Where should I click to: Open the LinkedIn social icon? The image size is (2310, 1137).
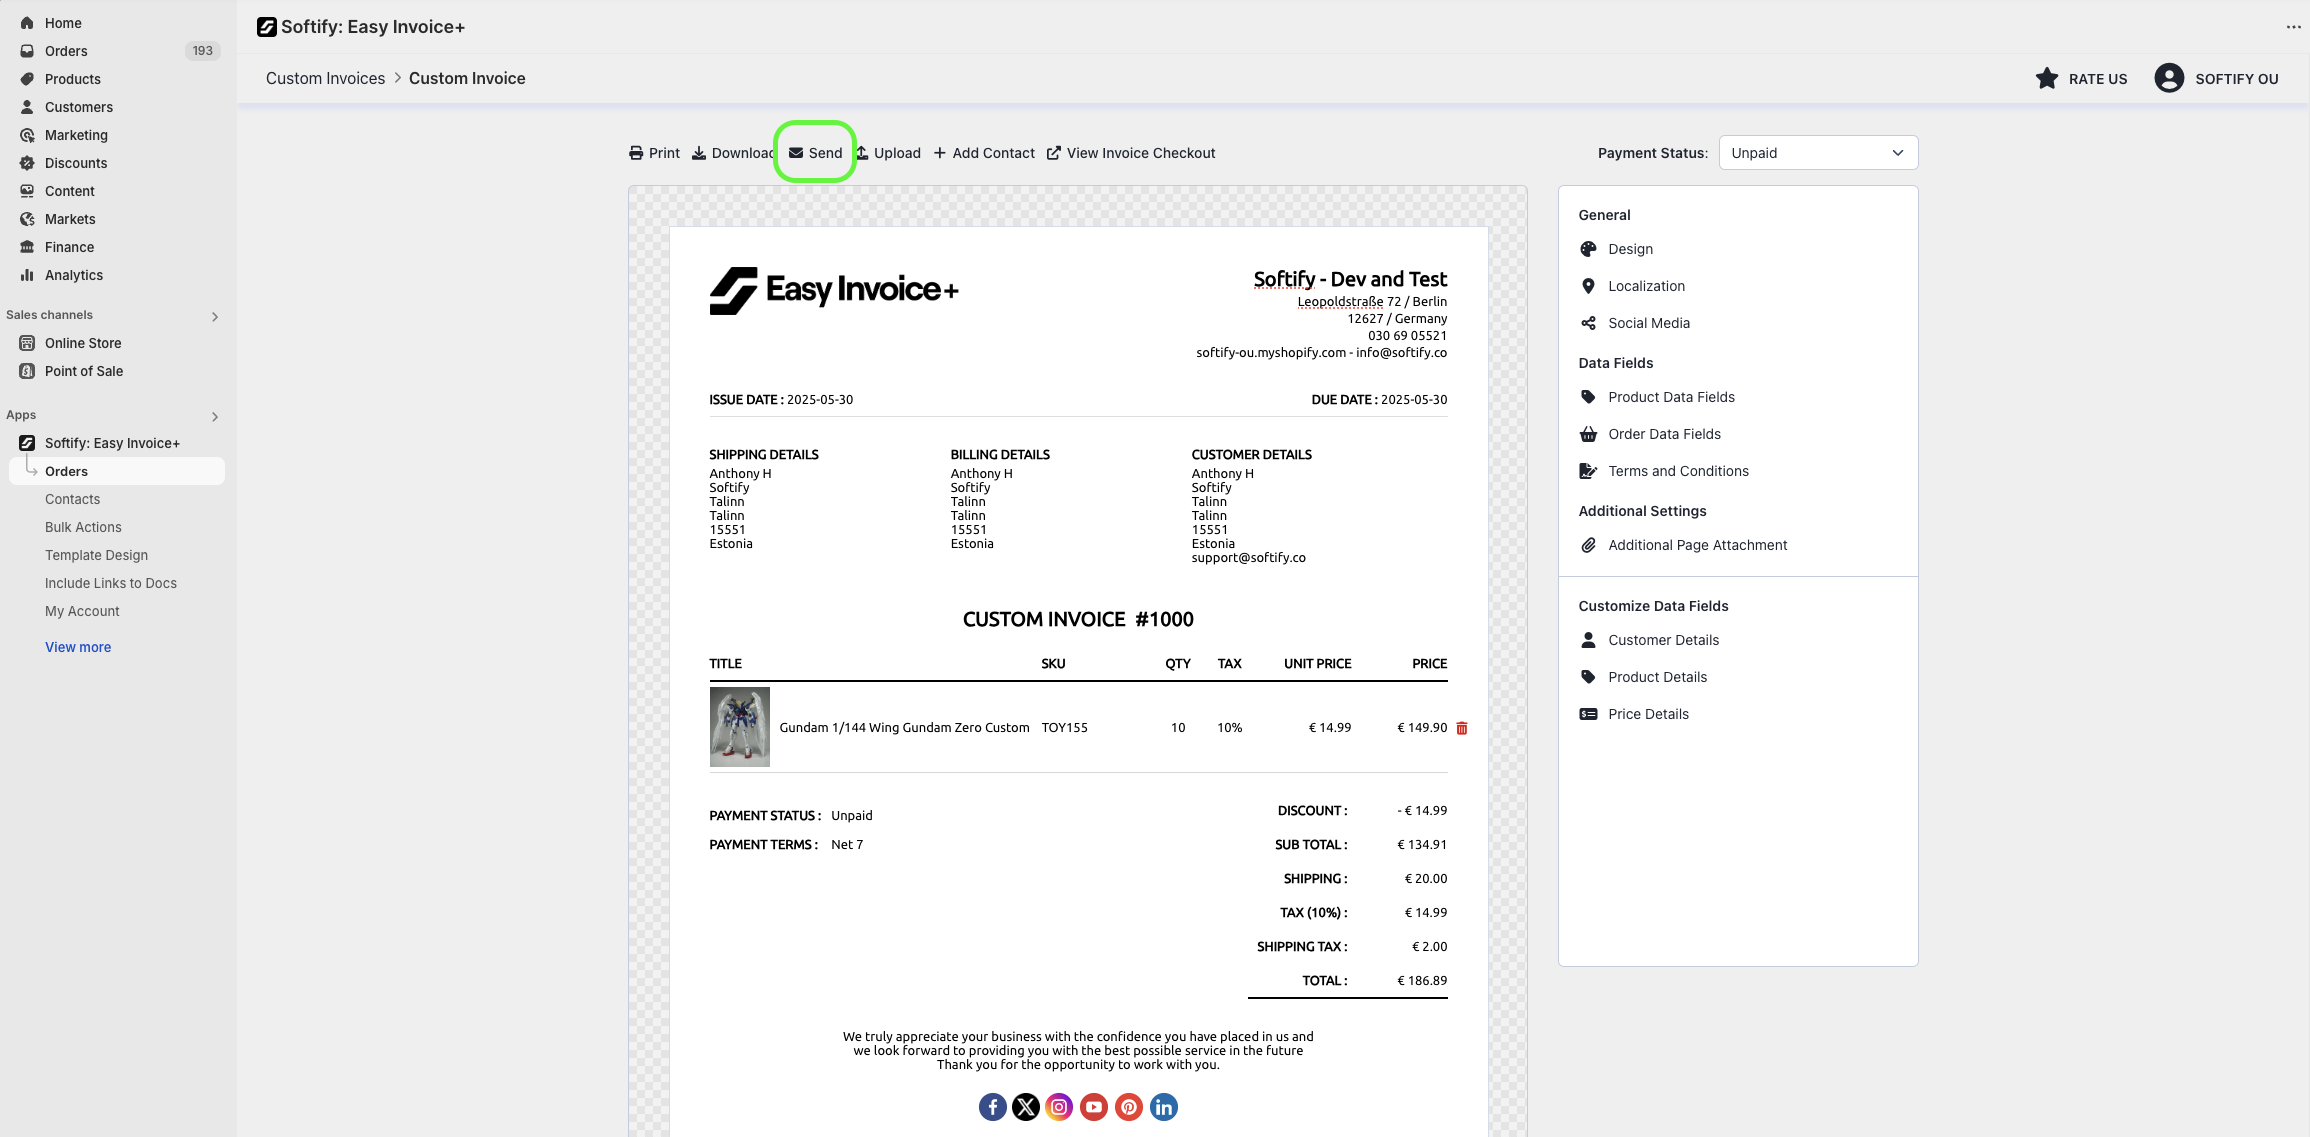tap(1163, 1107)
